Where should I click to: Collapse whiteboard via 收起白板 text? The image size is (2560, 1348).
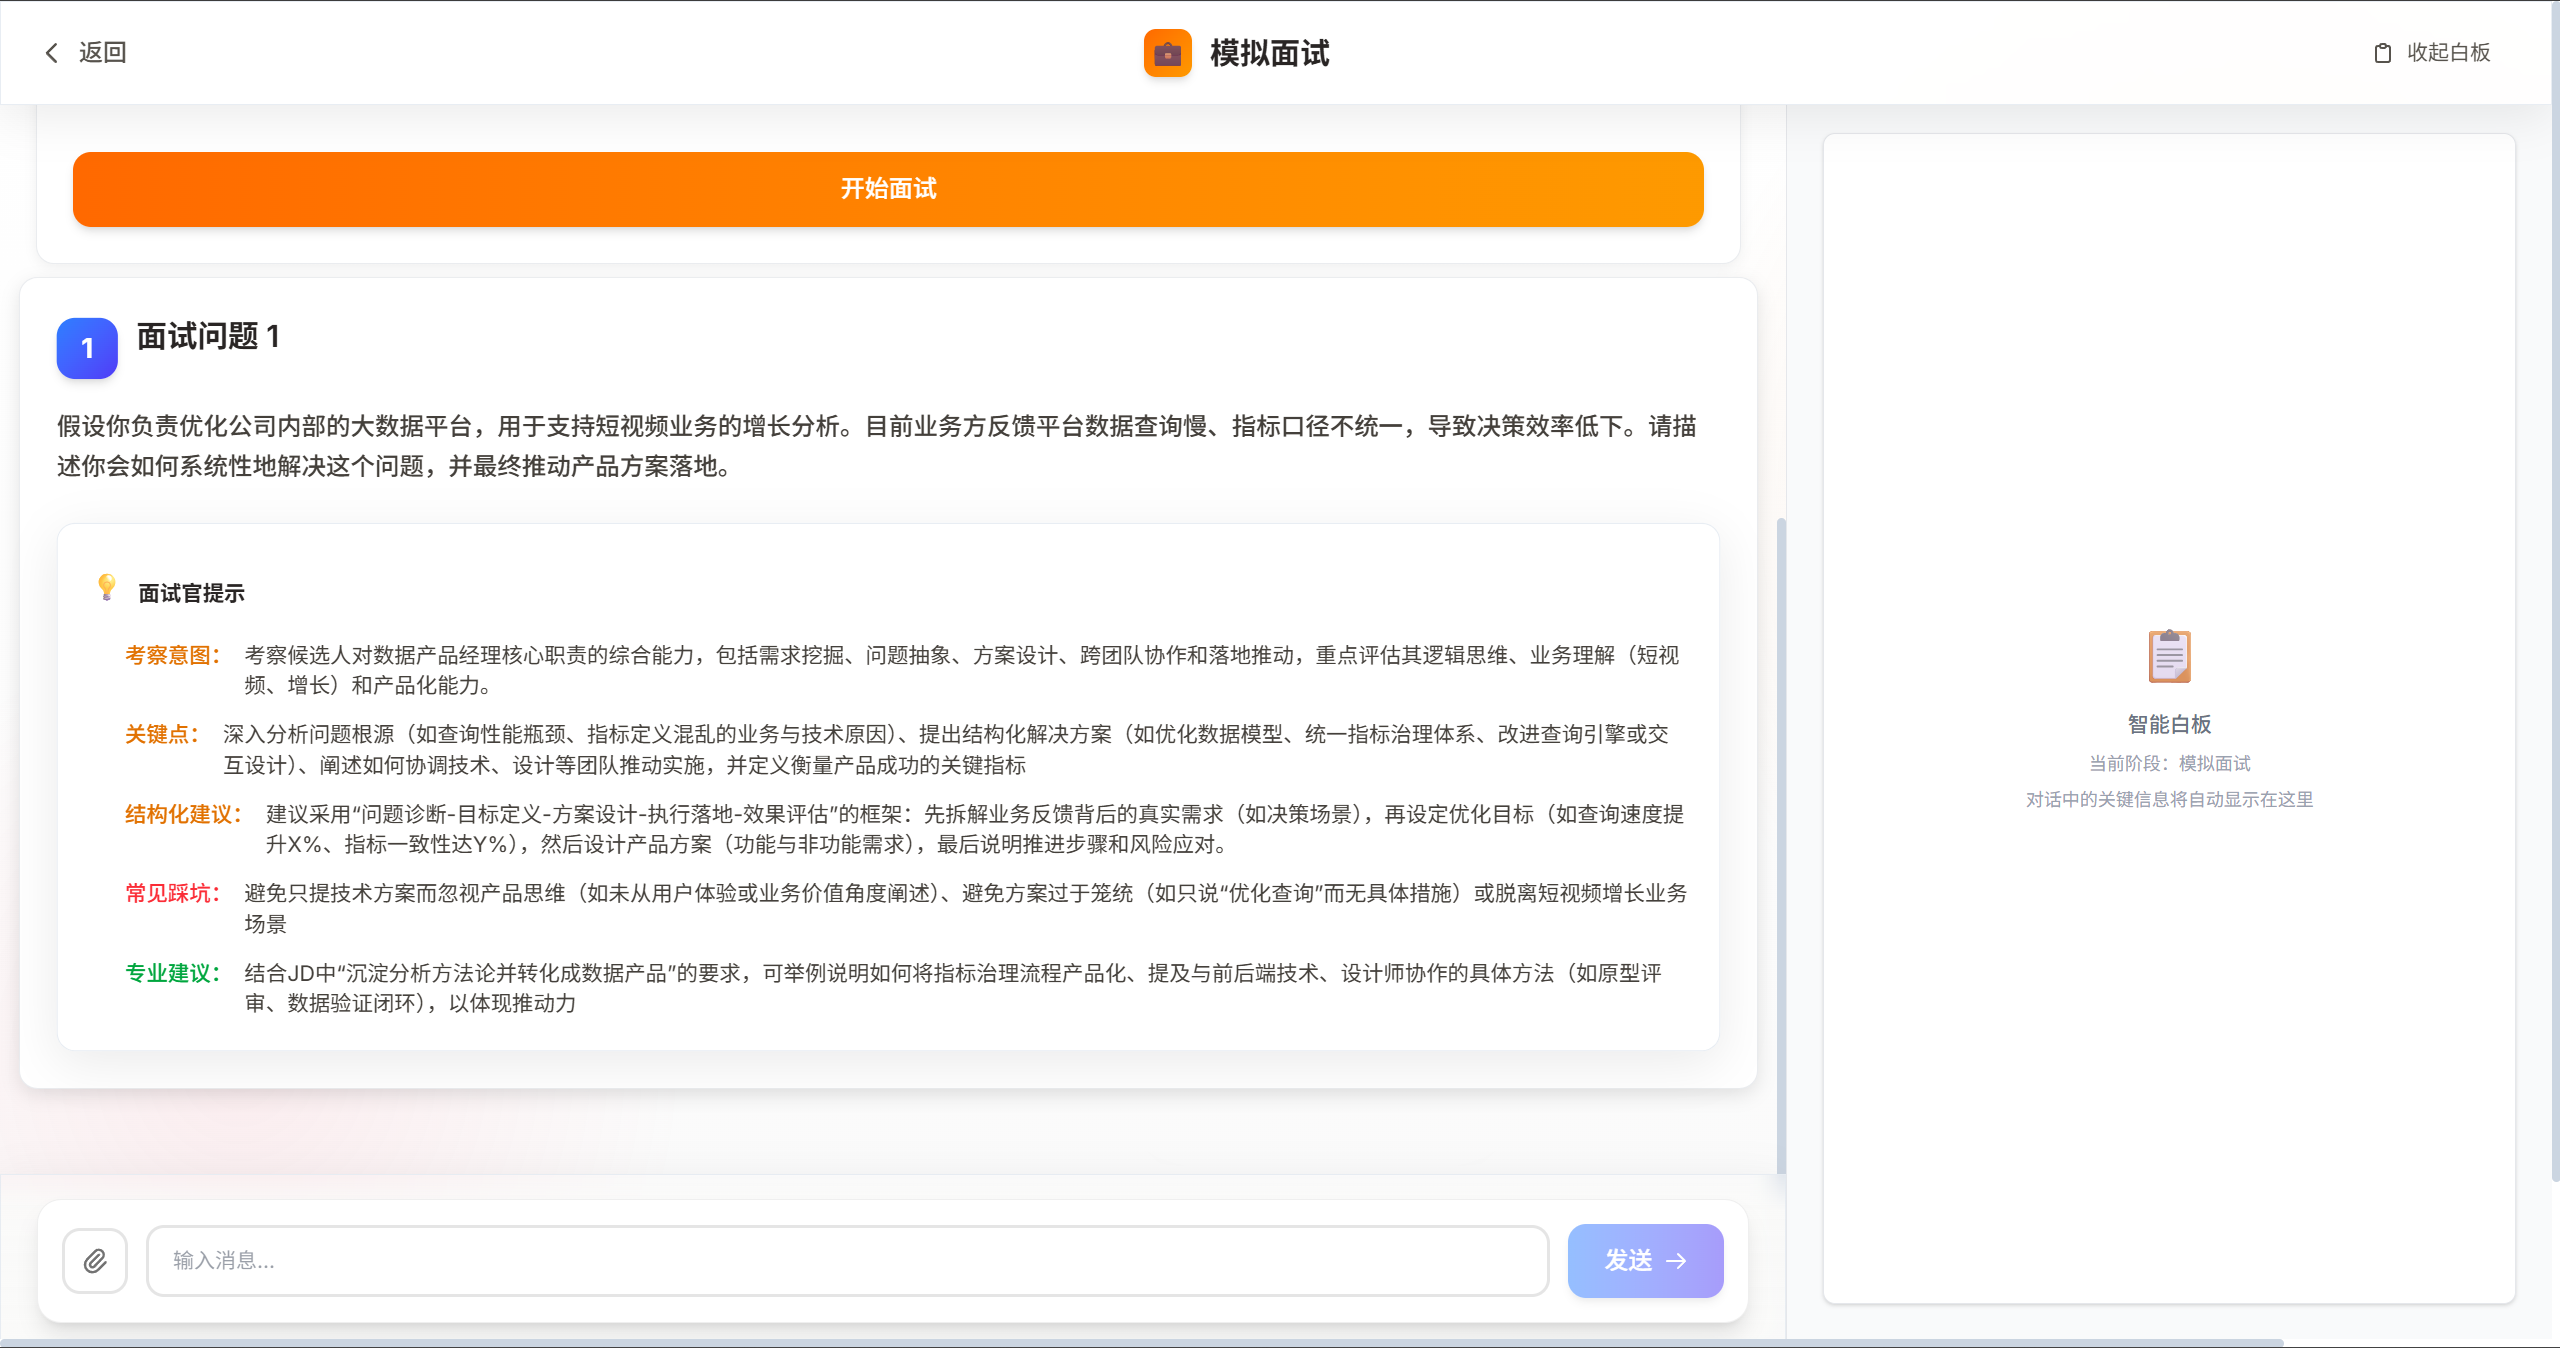coord(2448,53)
